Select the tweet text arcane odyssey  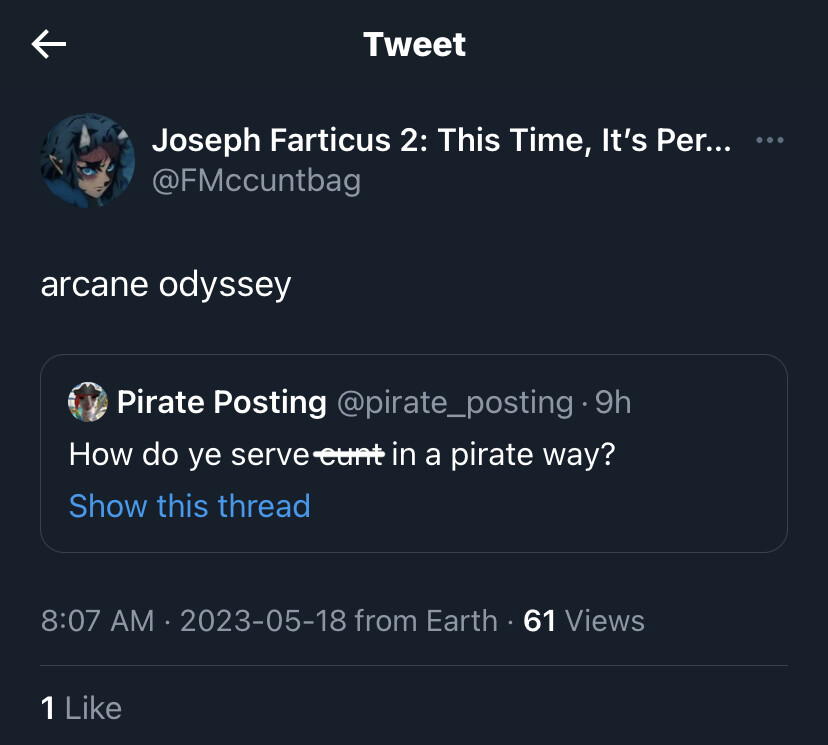coord(166,285)
